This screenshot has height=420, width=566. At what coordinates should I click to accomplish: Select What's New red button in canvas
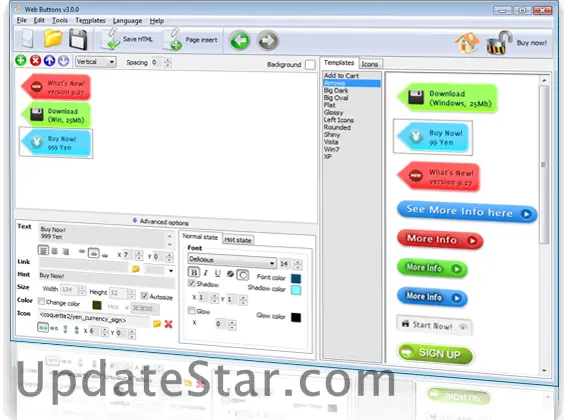click(x=56, y=87)
